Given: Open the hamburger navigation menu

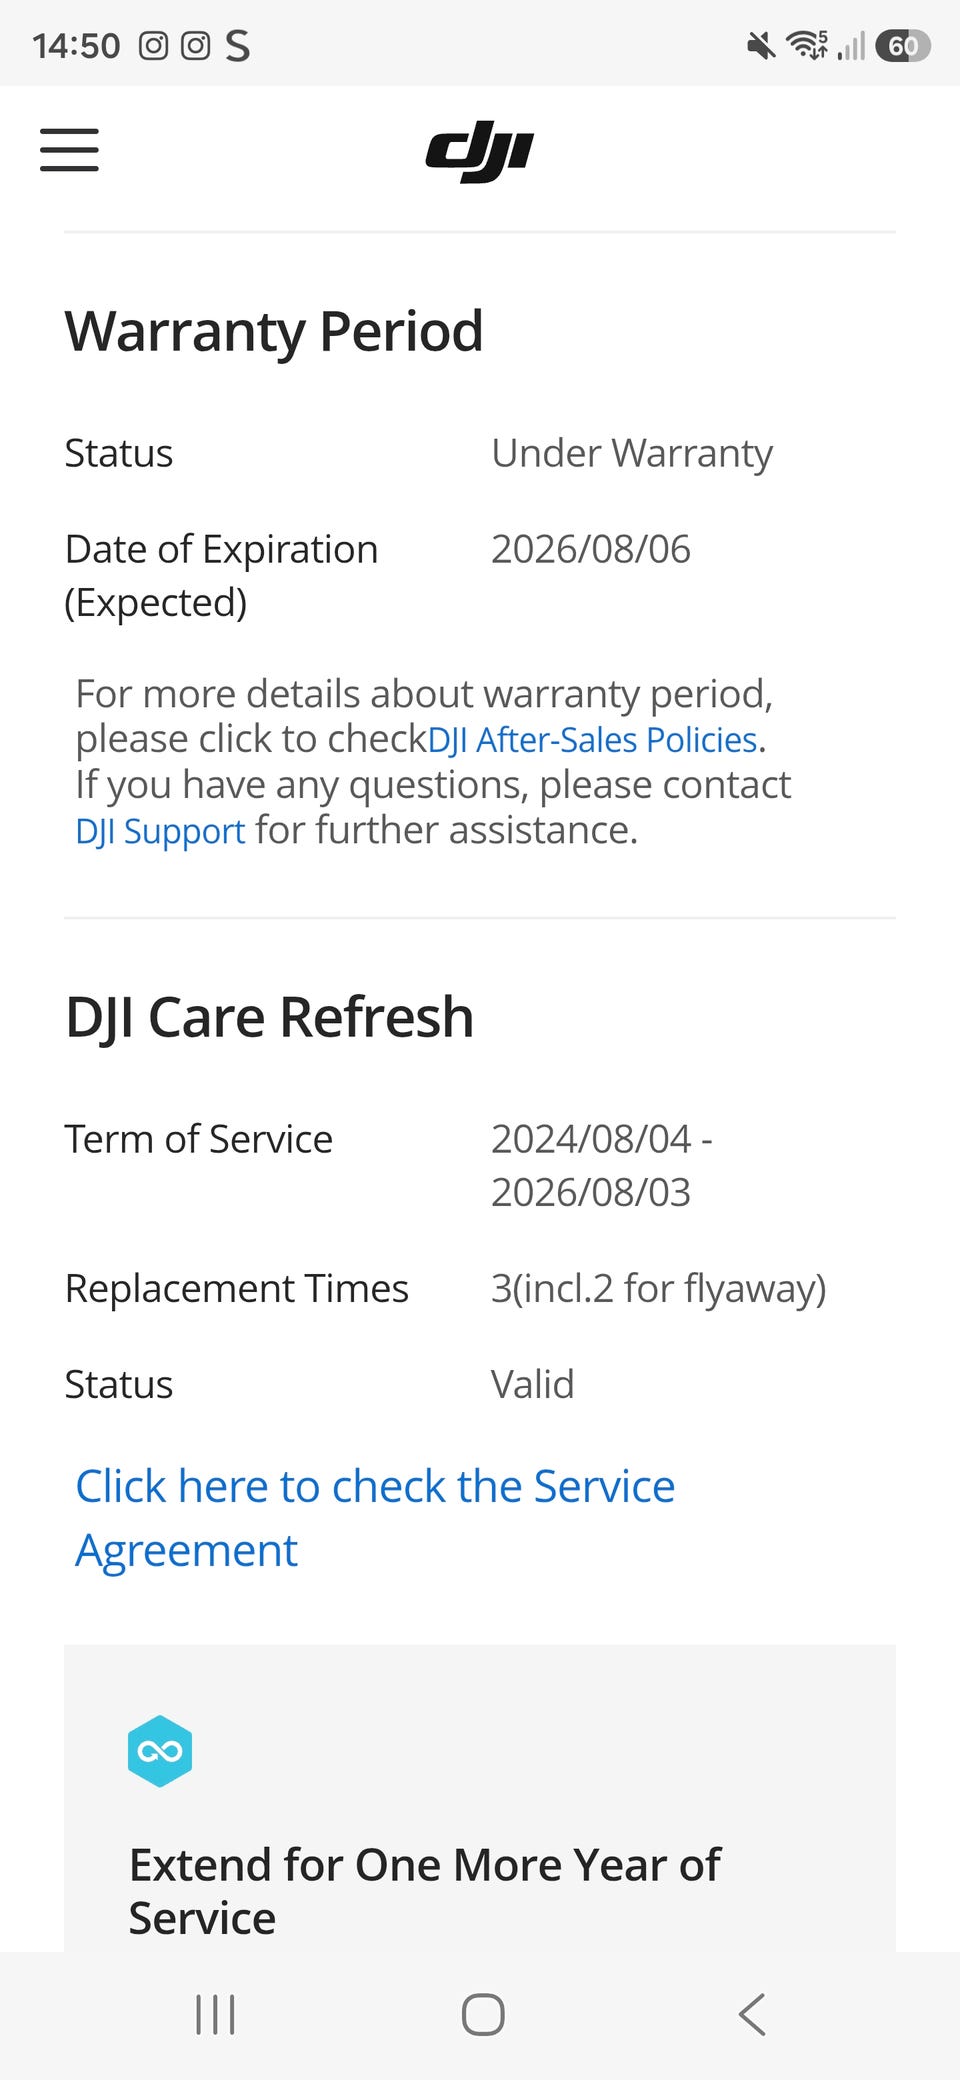Looking at the screenshot, I should click(x=69, y=150).
